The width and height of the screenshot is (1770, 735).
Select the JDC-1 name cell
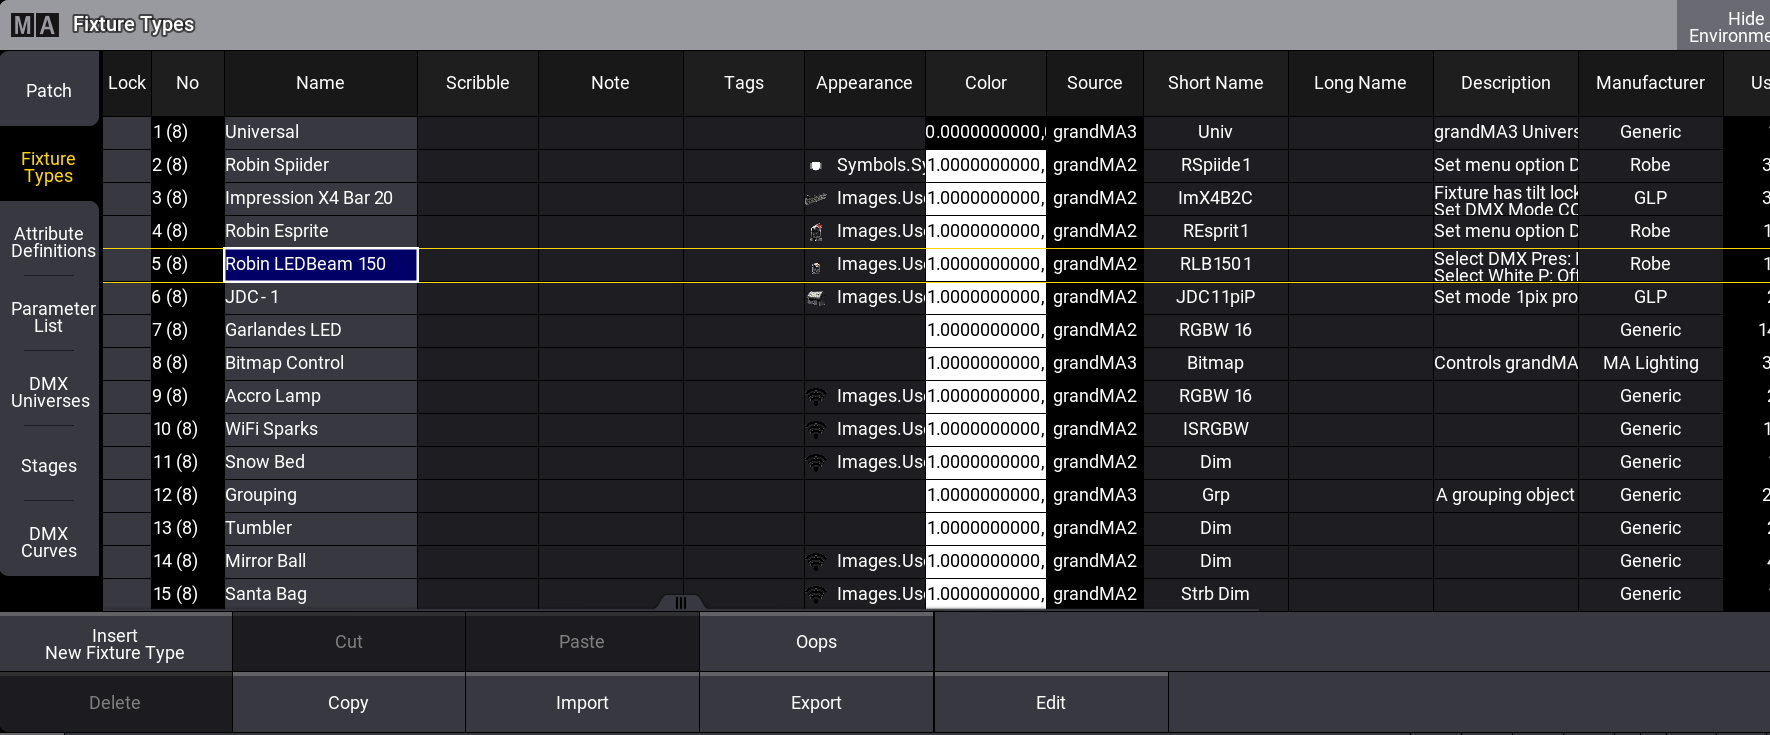(320, 297)
